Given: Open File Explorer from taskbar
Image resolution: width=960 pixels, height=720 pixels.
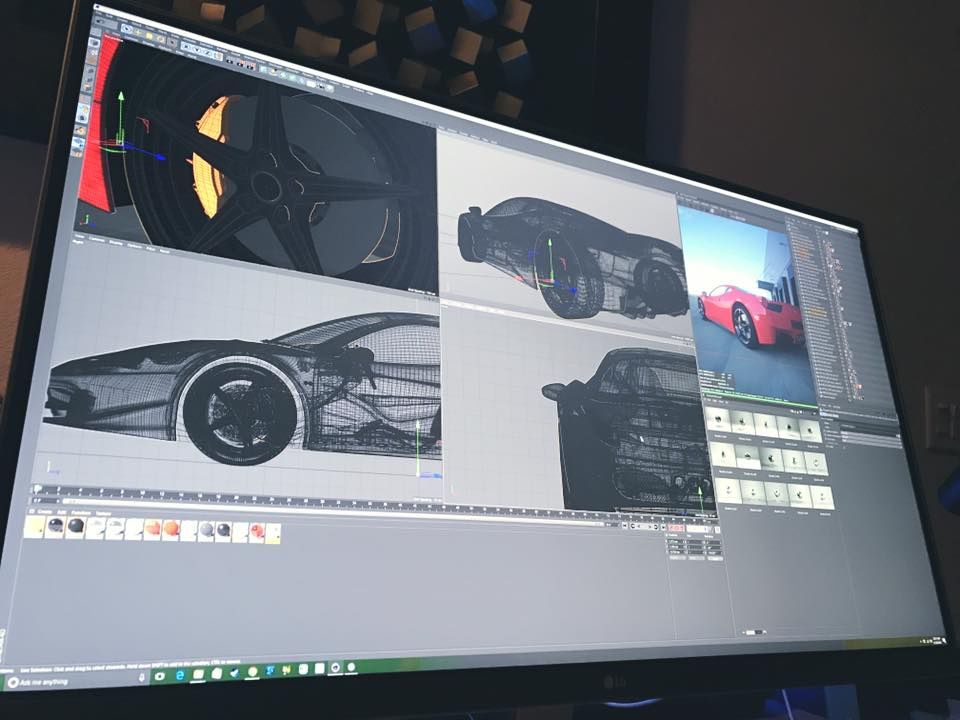Looking at the screenshot, I should click(x=198, y=674).
